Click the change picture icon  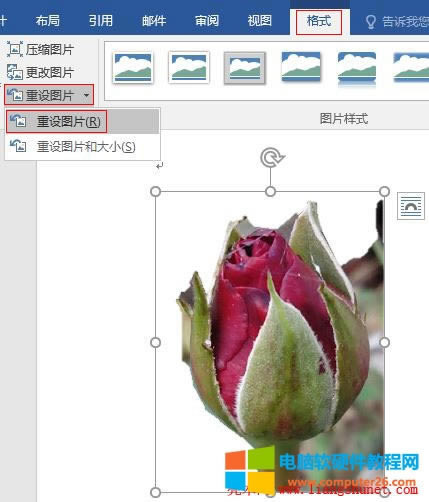(15, 72)
